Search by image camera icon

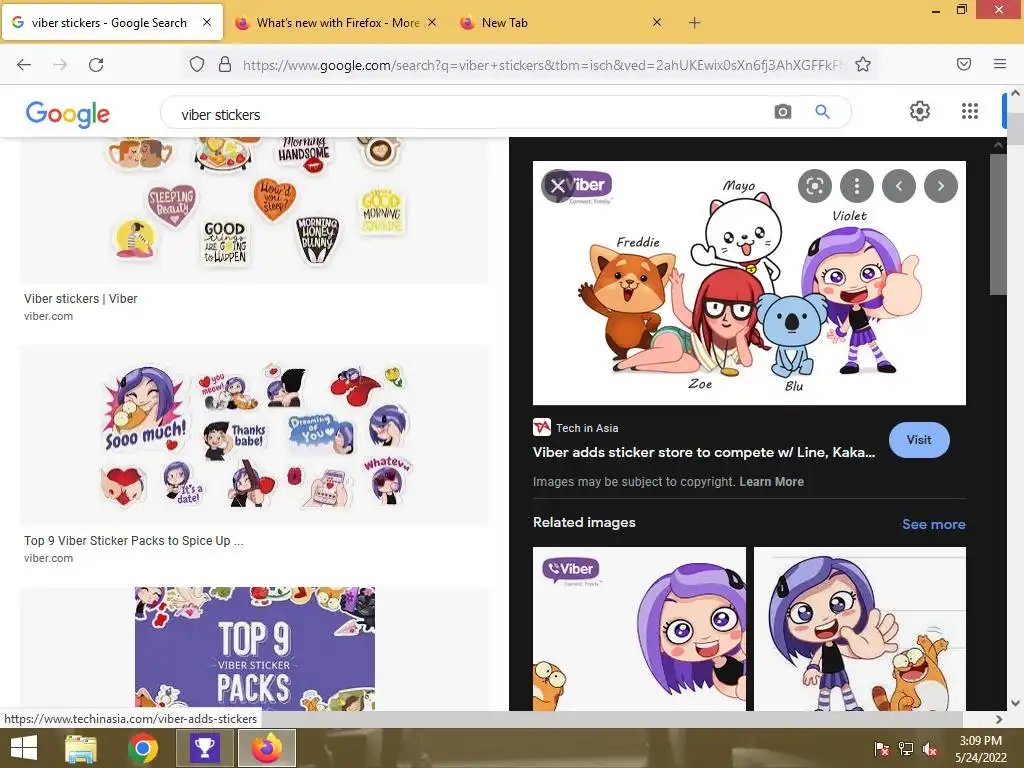[782, 112]
